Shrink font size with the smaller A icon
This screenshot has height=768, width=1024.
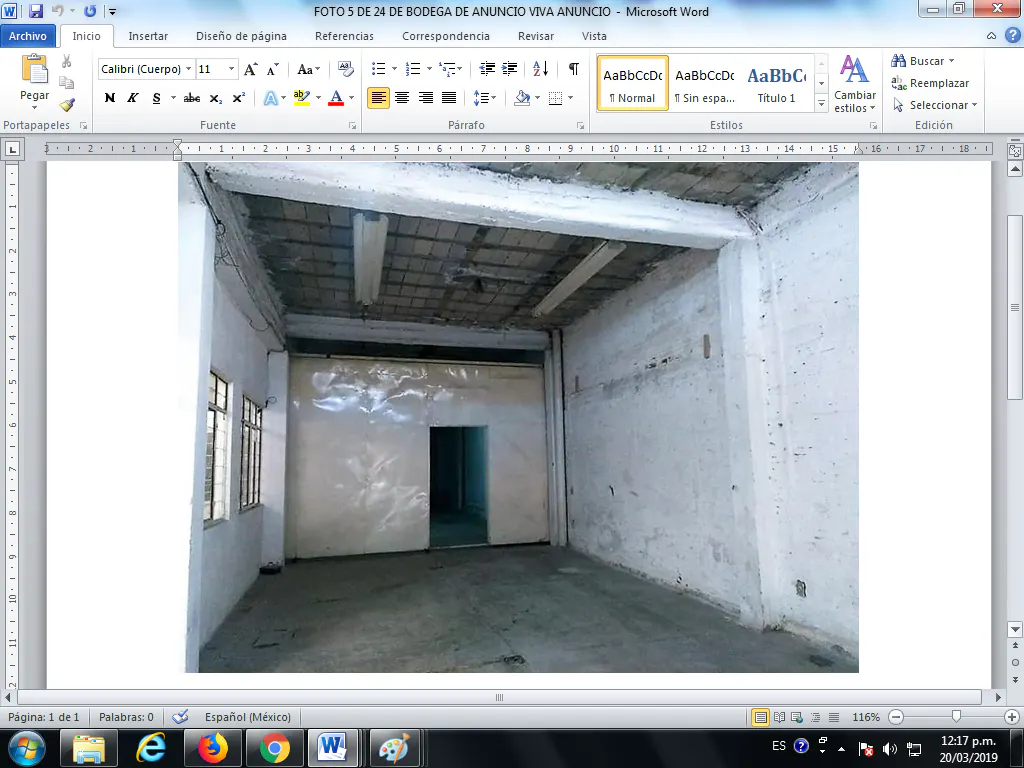(273, 69)
